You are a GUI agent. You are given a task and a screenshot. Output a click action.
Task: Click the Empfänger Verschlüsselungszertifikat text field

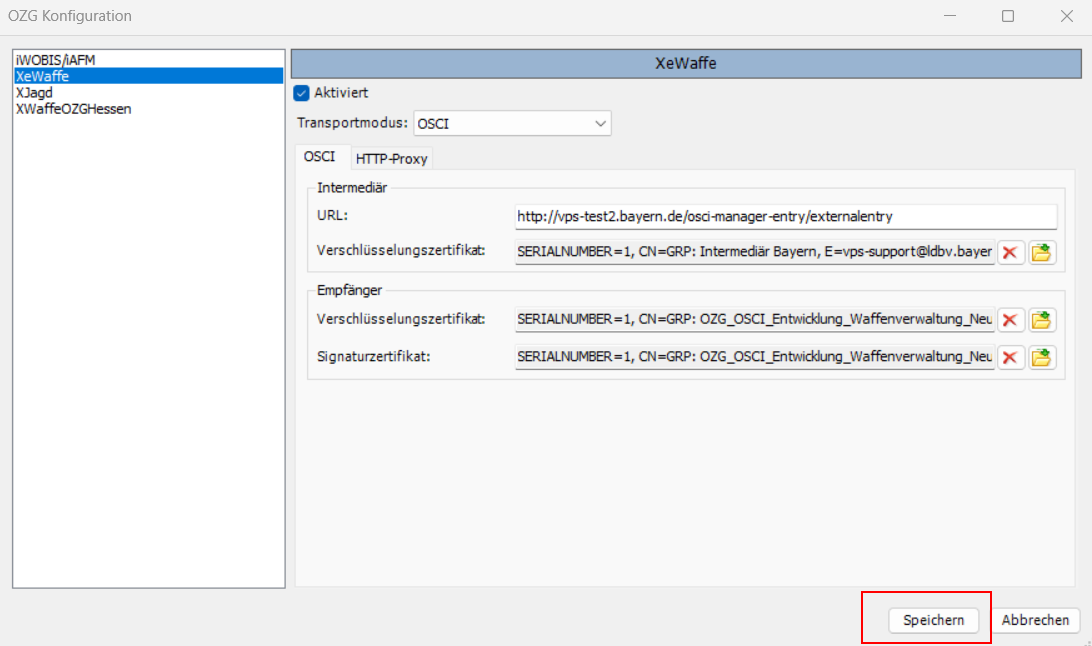(x=754, y=319)
